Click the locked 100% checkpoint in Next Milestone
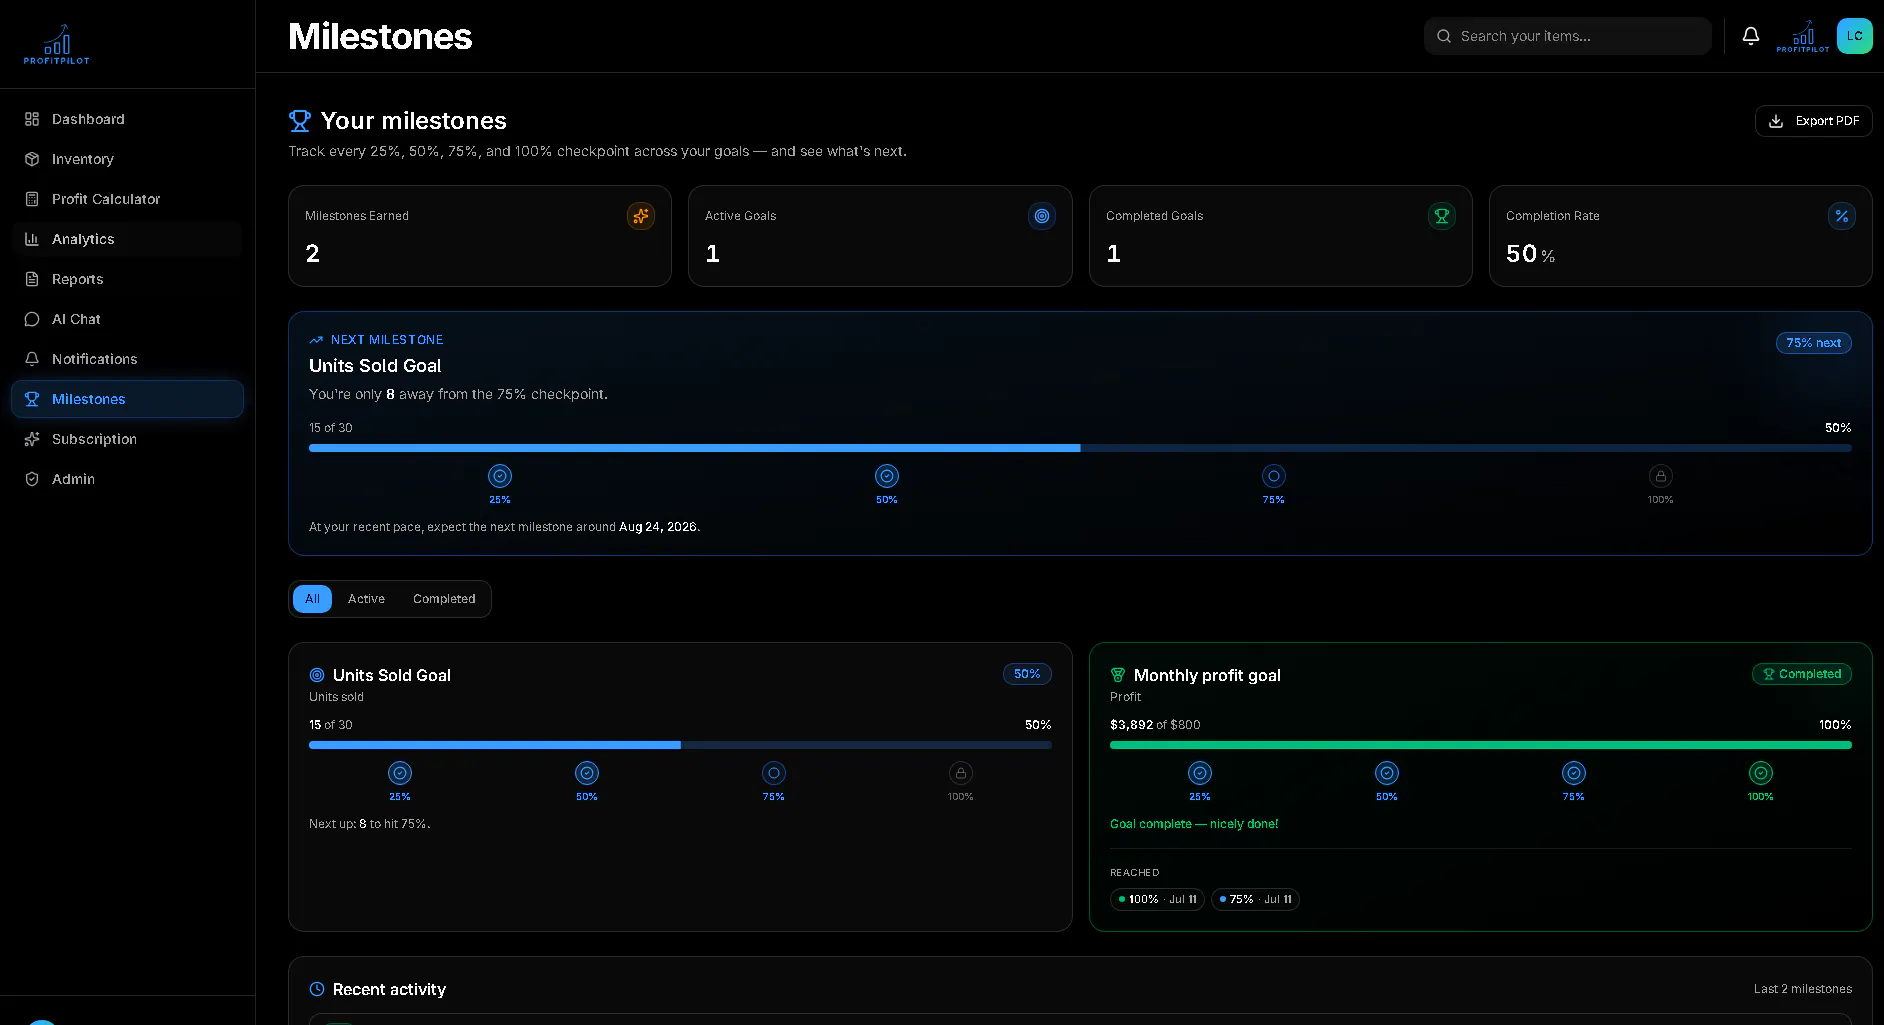1884x1025 pixels. (1661, 476)
